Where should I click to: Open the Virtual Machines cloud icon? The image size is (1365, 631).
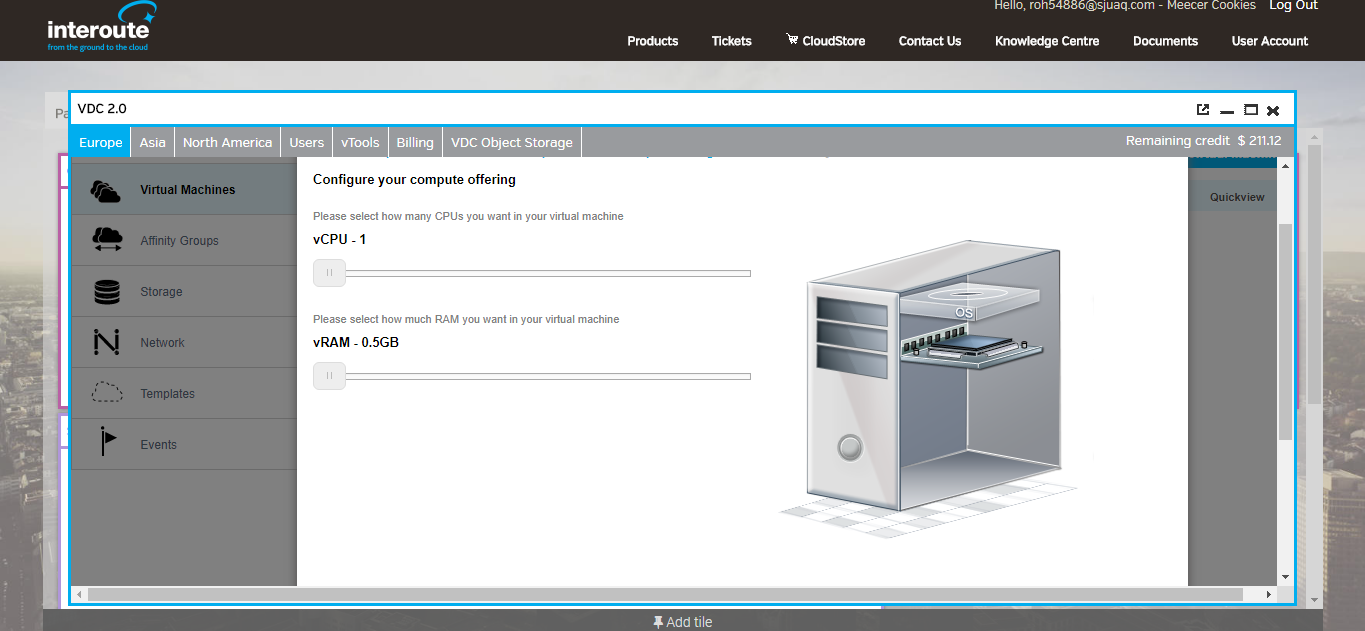pos(105,190)
